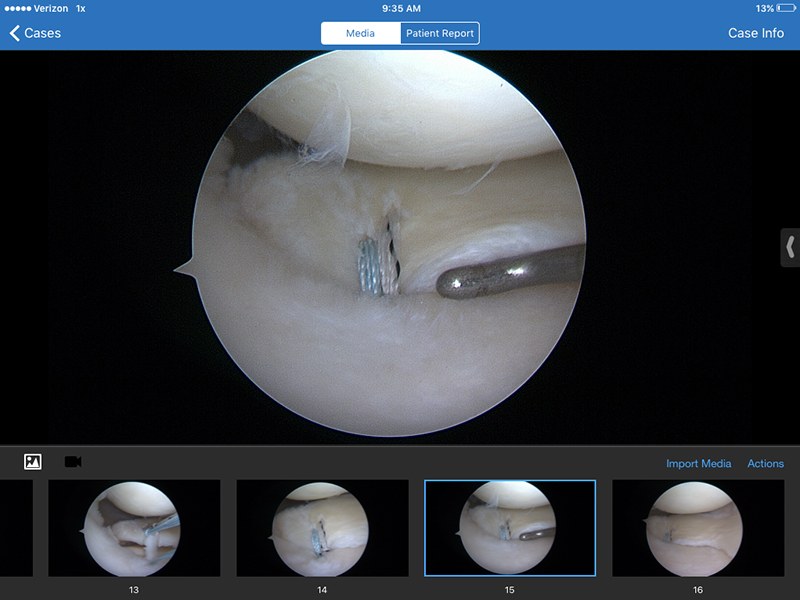800x600 pixels.
Task: Tap Import Media link
Action: [698, 463]
